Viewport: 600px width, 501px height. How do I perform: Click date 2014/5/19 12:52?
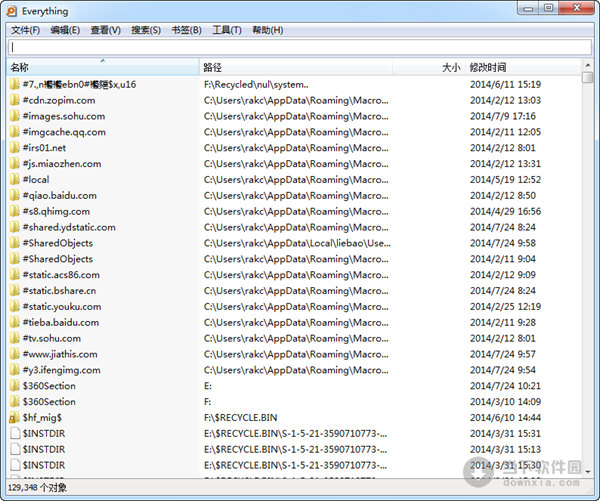pos(505,180)
